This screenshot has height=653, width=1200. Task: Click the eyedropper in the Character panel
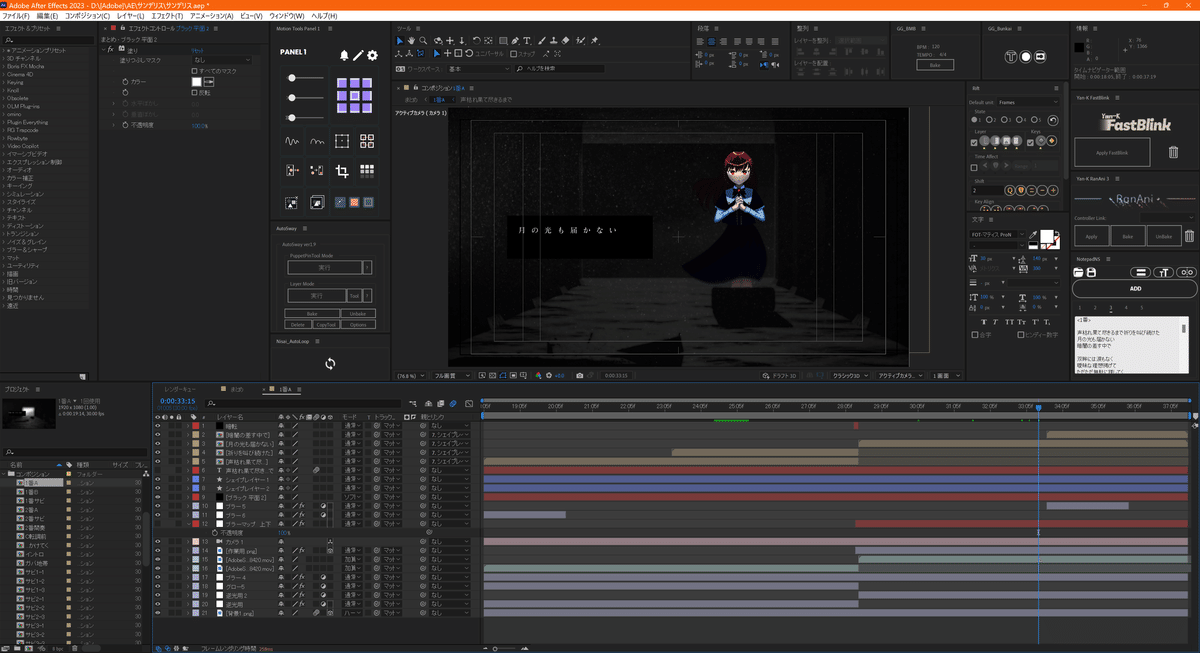[1032, 235]
